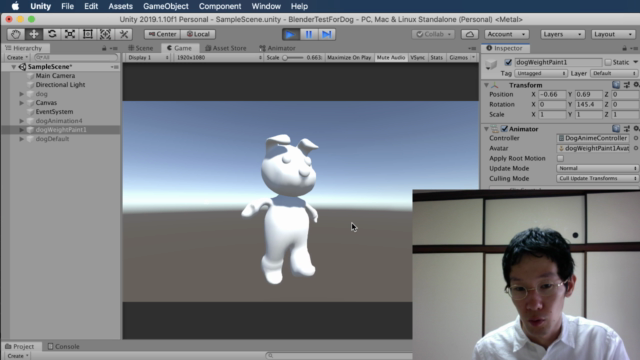Open the Cloud services icon
Image resolution: width=640 pixels, height=360 pixels.
470,34
